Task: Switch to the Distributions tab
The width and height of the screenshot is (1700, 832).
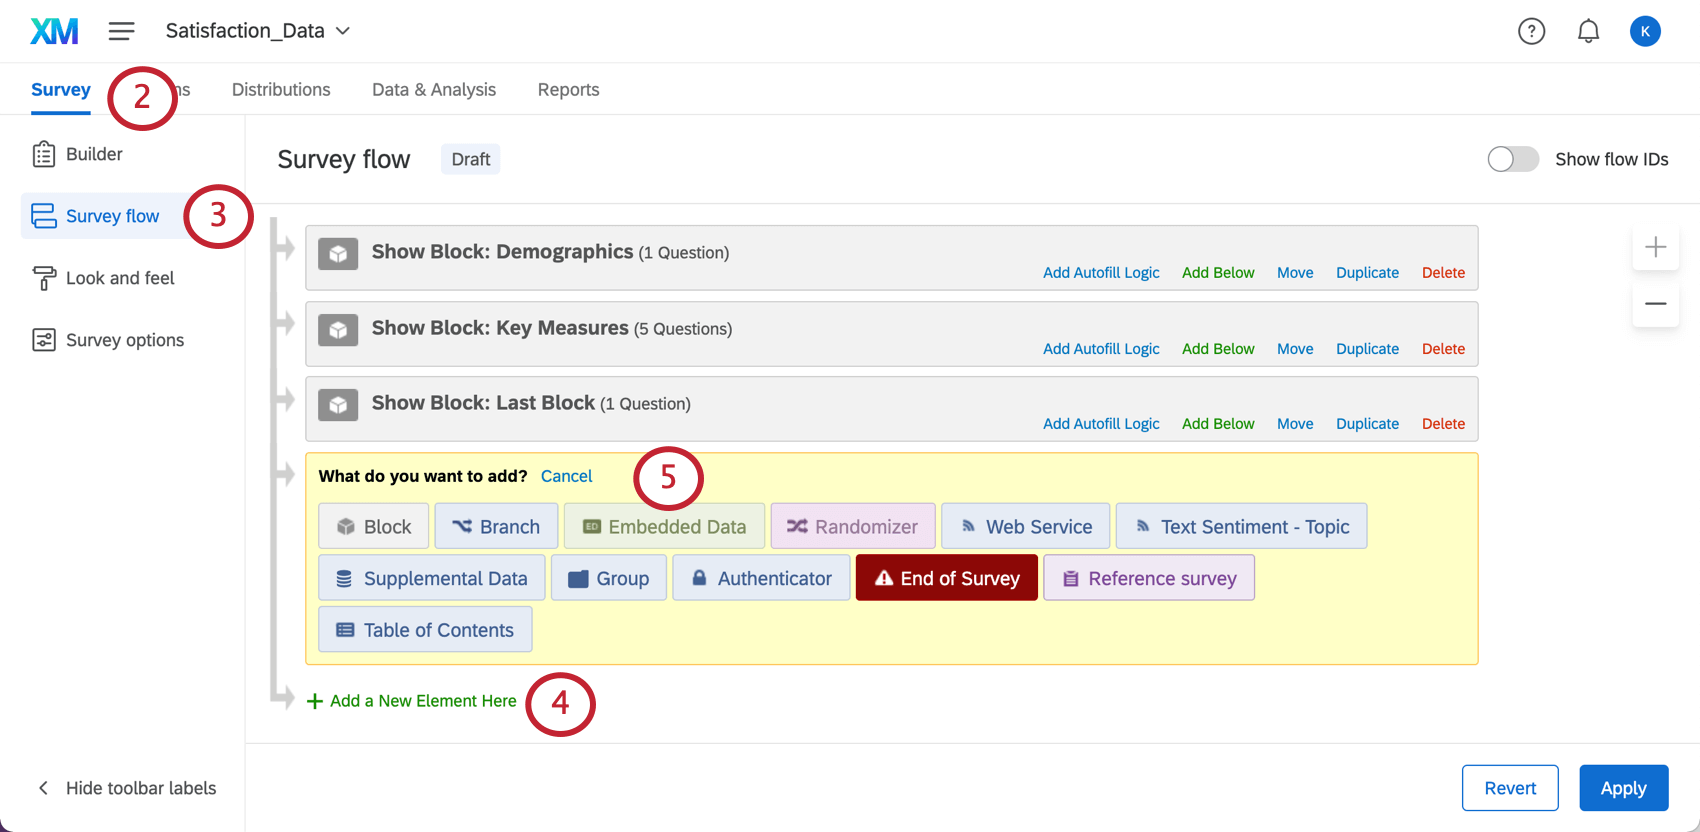Action: [281, 89]
